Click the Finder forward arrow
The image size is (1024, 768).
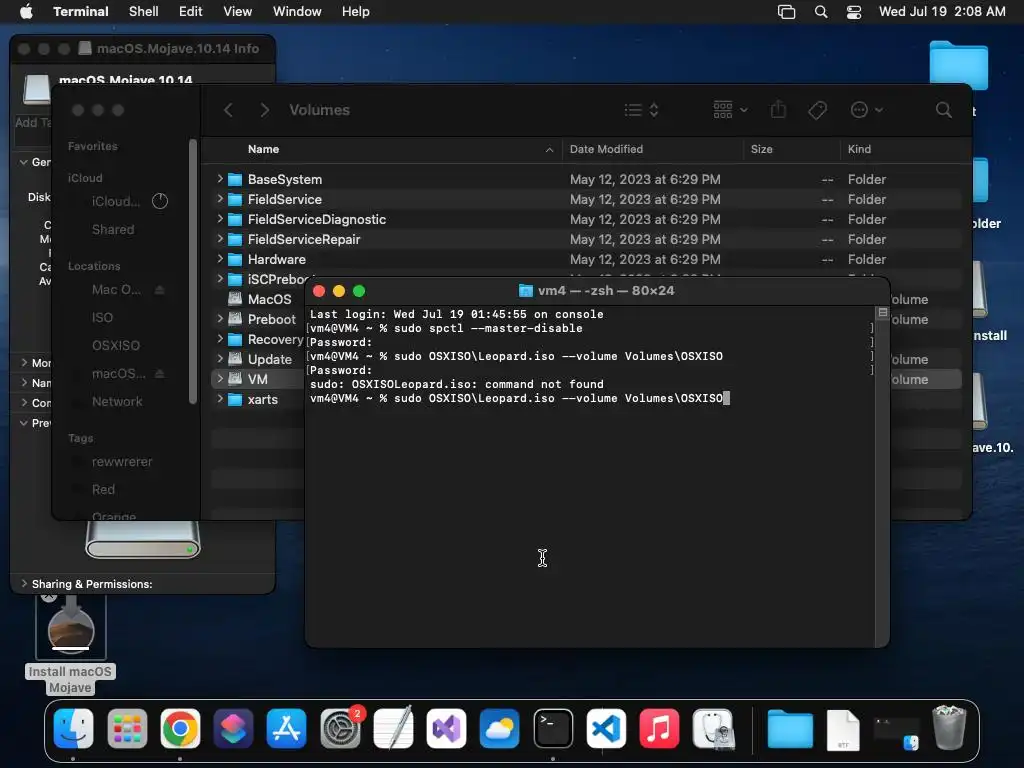pyautogui.click(x=264, y=110)
